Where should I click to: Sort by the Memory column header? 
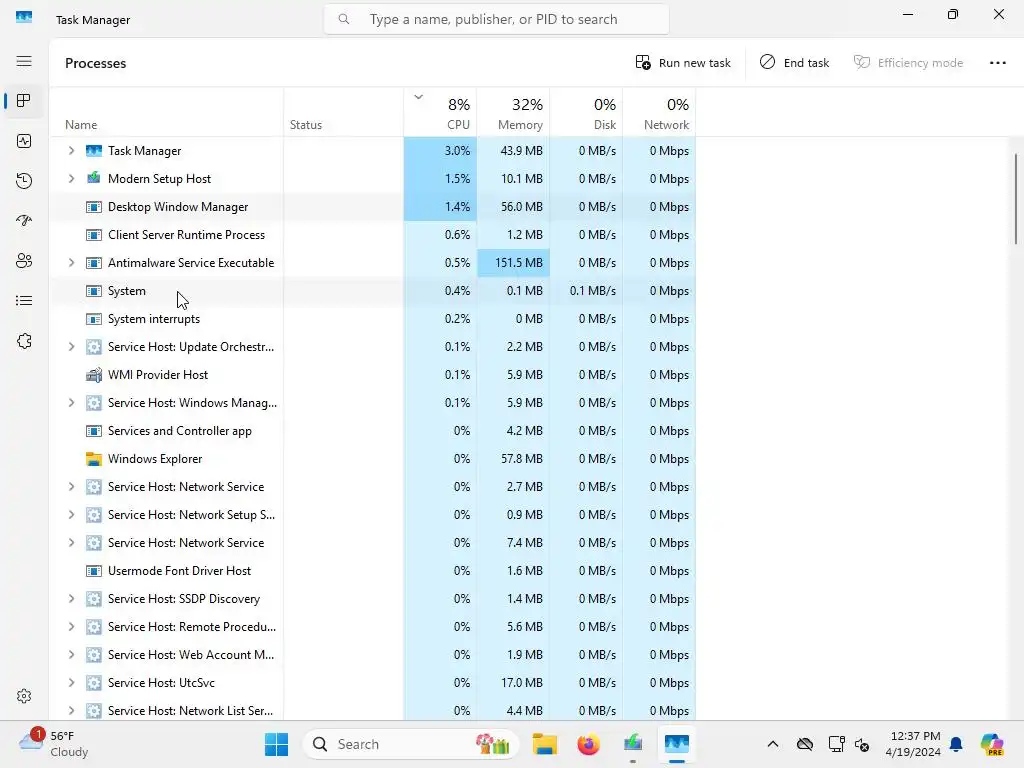(513, 112)
